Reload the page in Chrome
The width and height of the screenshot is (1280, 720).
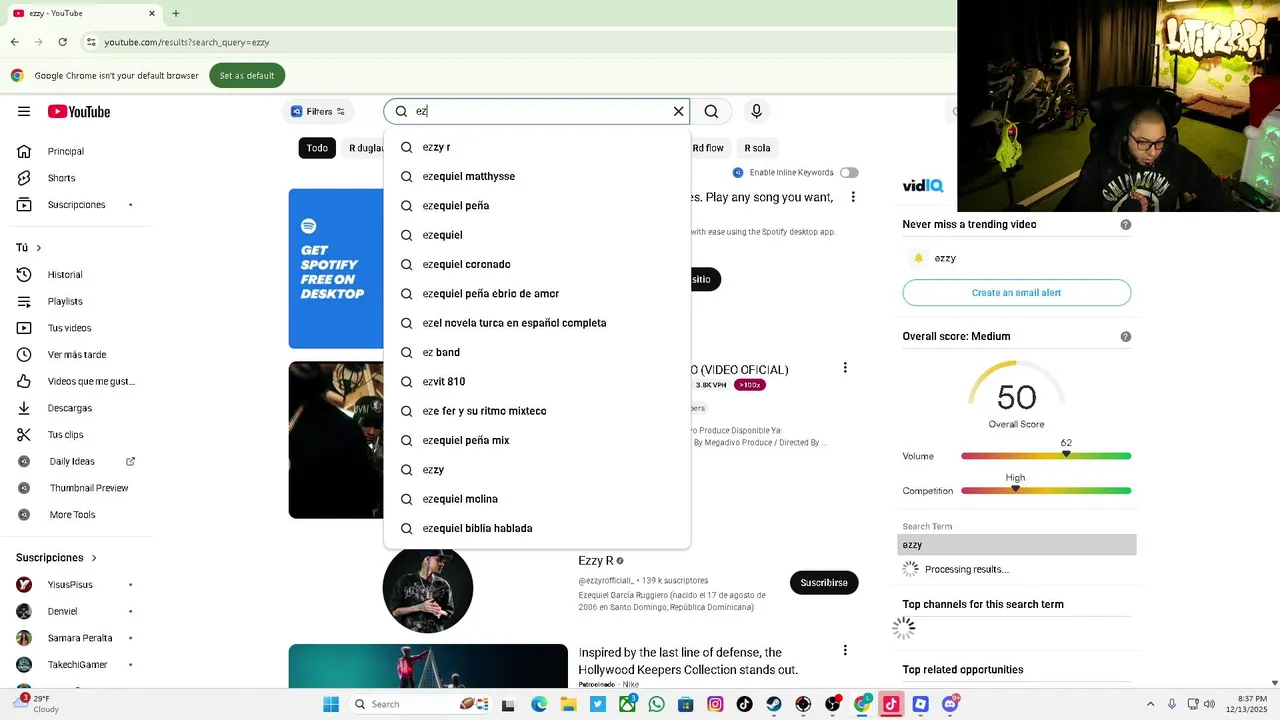[63, 42]
